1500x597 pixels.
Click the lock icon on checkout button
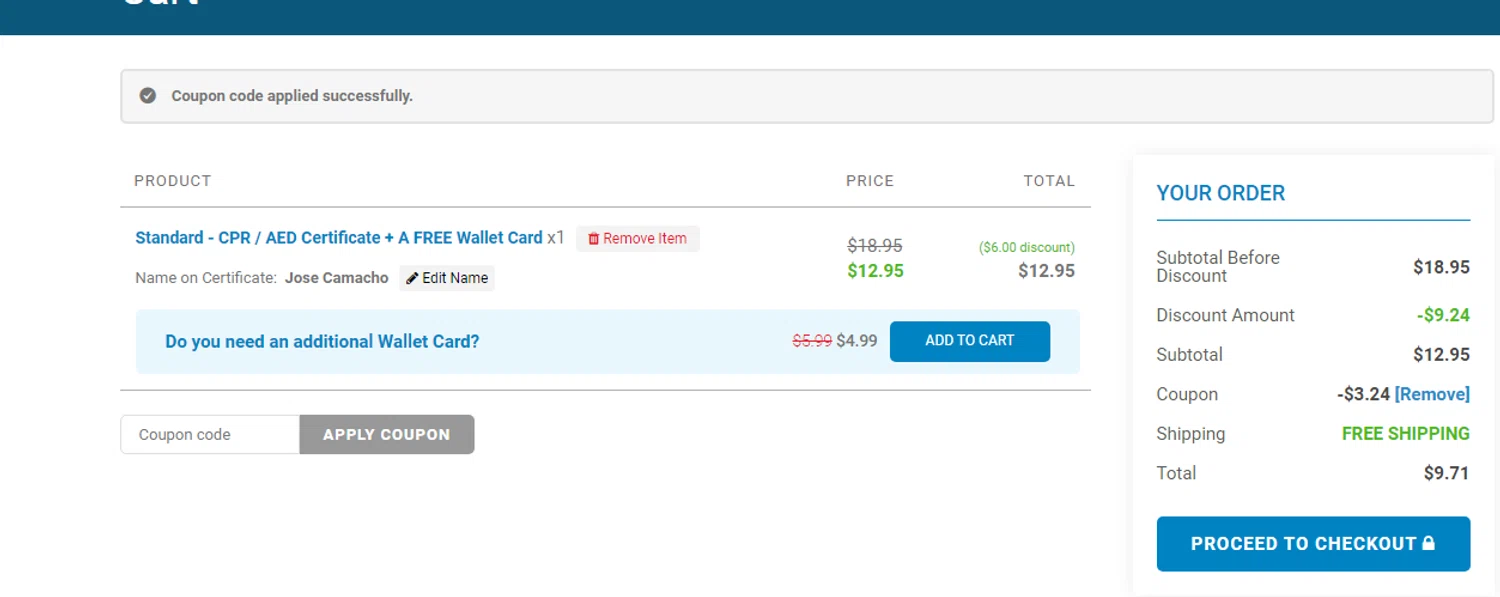[x=1428, y=543]
